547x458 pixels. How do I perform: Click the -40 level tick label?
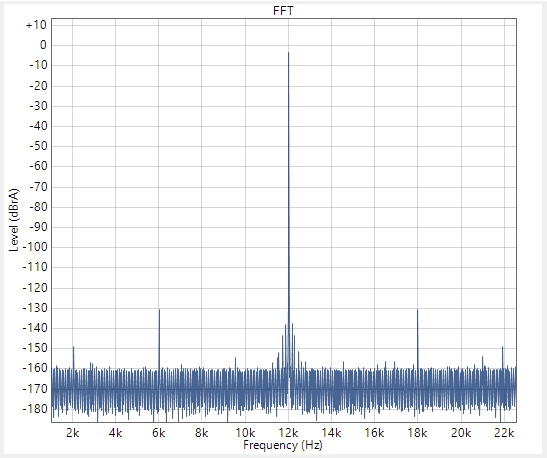tap(38, 126)
